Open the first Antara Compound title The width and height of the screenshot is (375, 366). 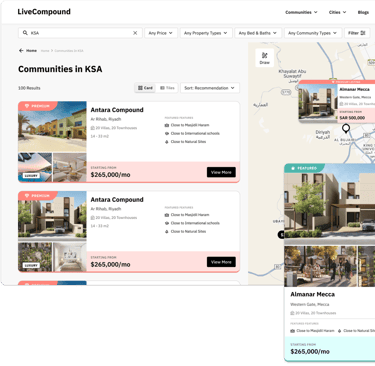117,110
